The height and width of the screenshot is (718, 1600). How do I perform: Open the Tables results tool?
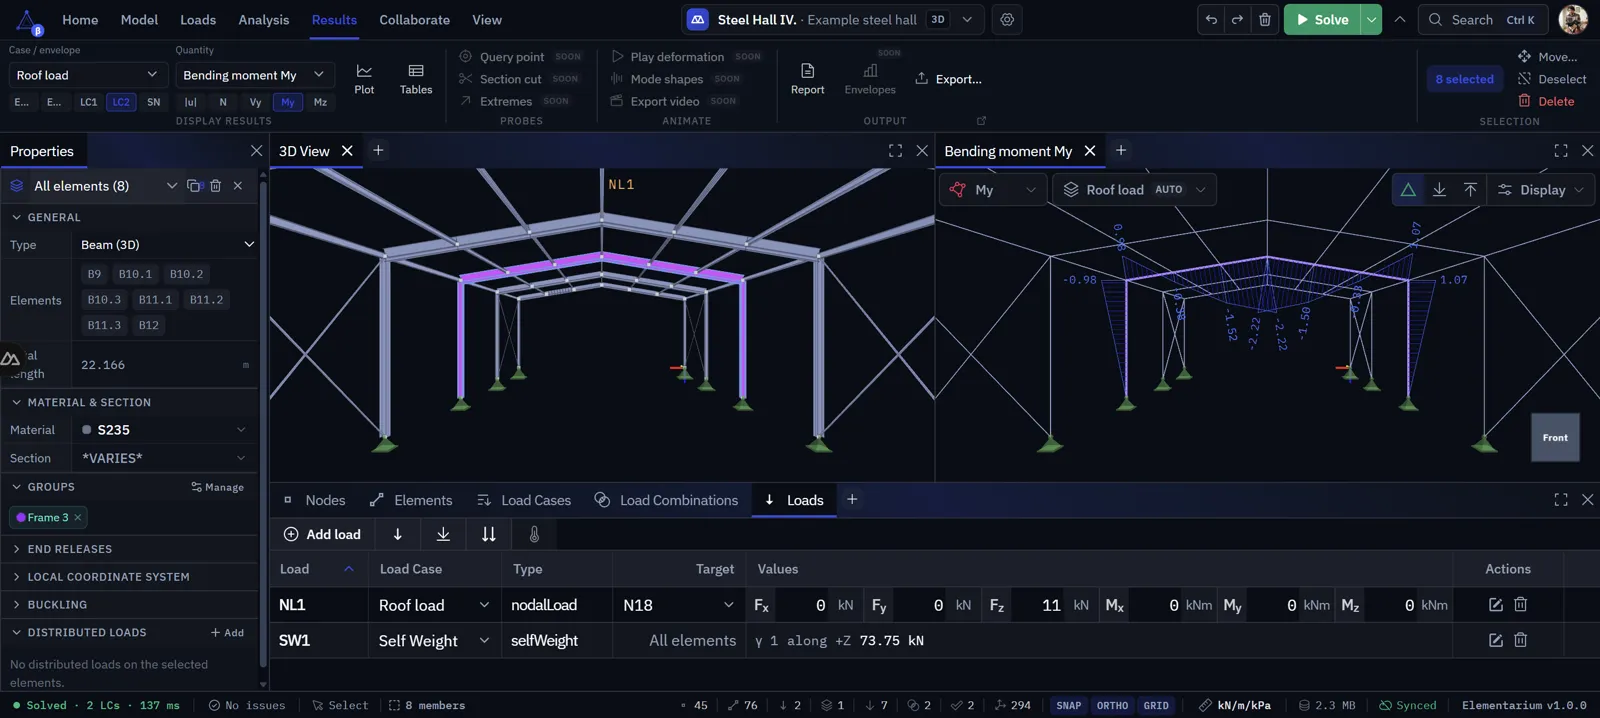click(416, 79)
